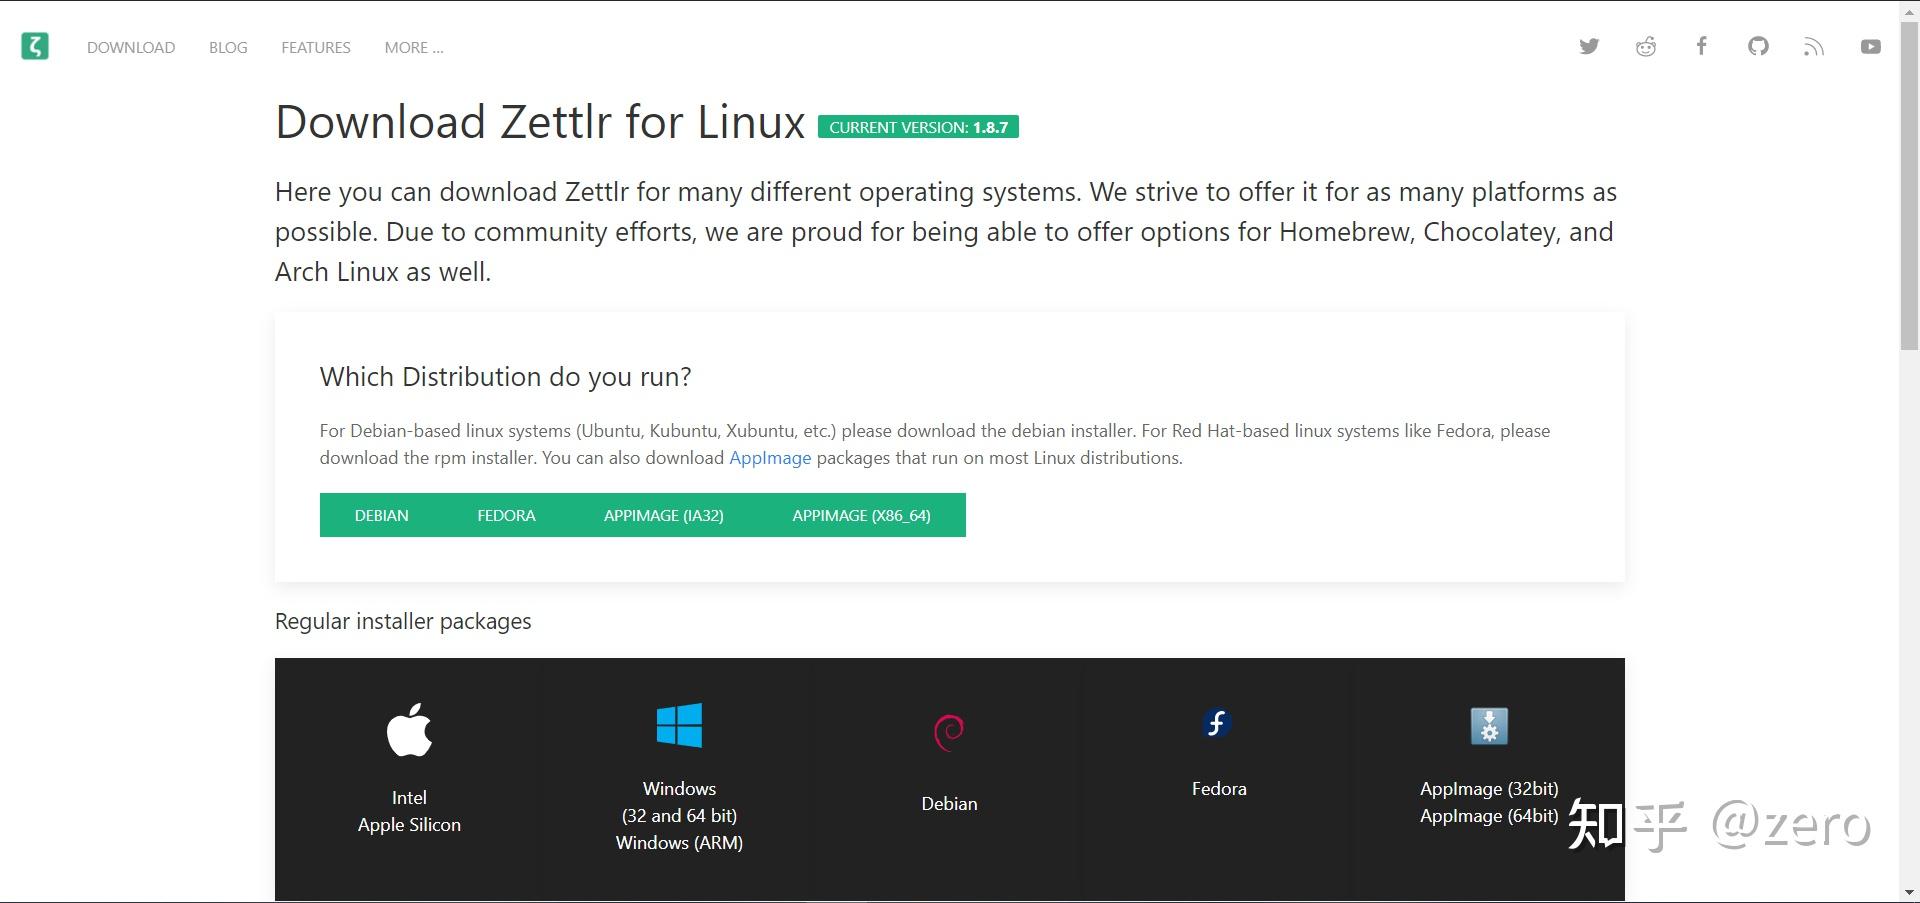This screenshot has height=903, width=1920.
Task: Open the Twitter social icon
Action: click(1589, 46)
